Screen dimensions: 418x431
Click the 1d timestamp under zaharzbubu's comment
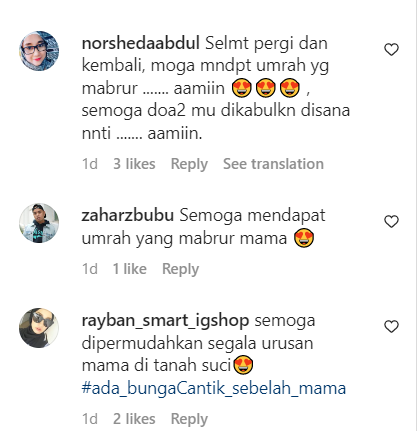[90, 269]
